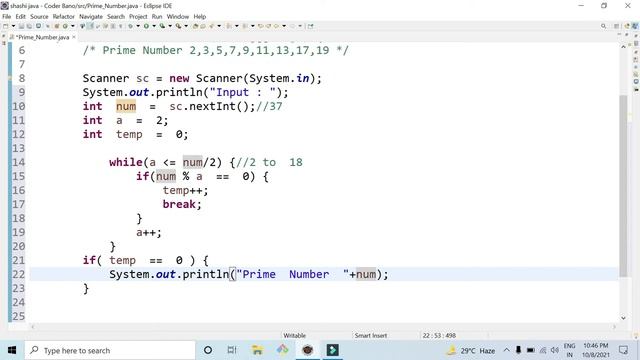This screenshot has width=640, height=360.
Task: Click the vertical scrollbar up arrow
Action: pyautogui.click(x=623, y=47)
